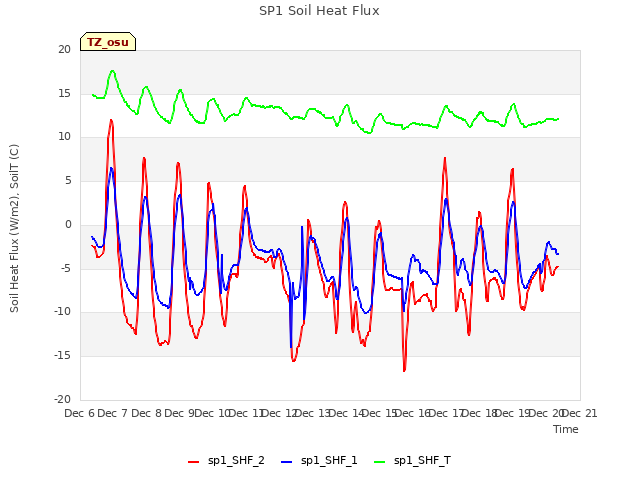This screenshot has height=480, width=640.
Task: Click the Dec 7 x-axis tick label
Action: (x=113, y=413)
